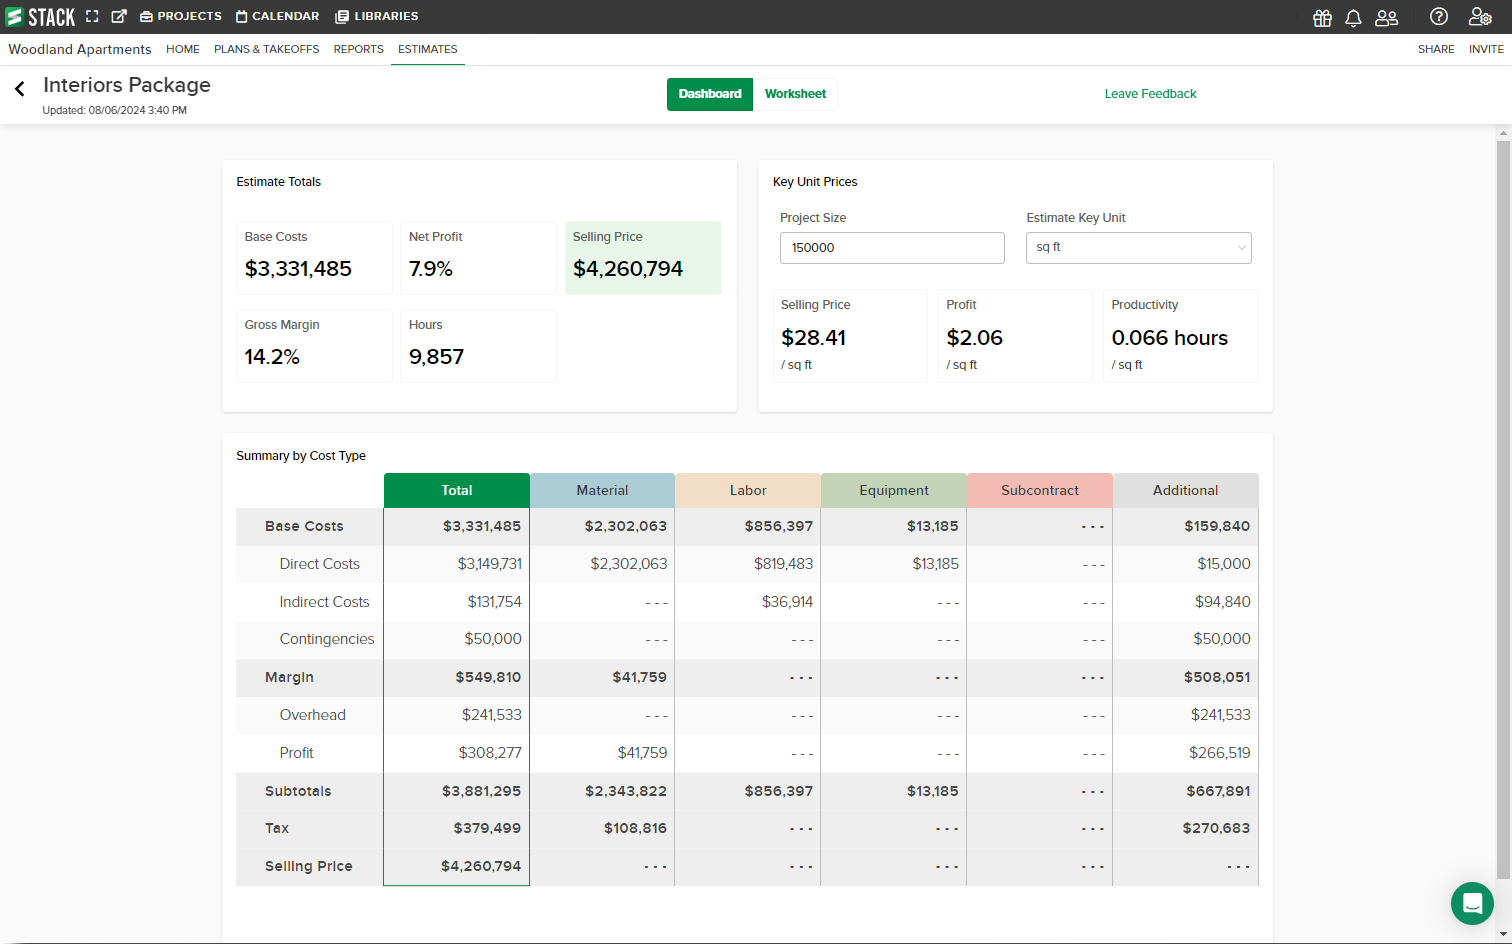1512x944 pixels.
Task: Go back using the left arrow
Action: tap(19, 88)
